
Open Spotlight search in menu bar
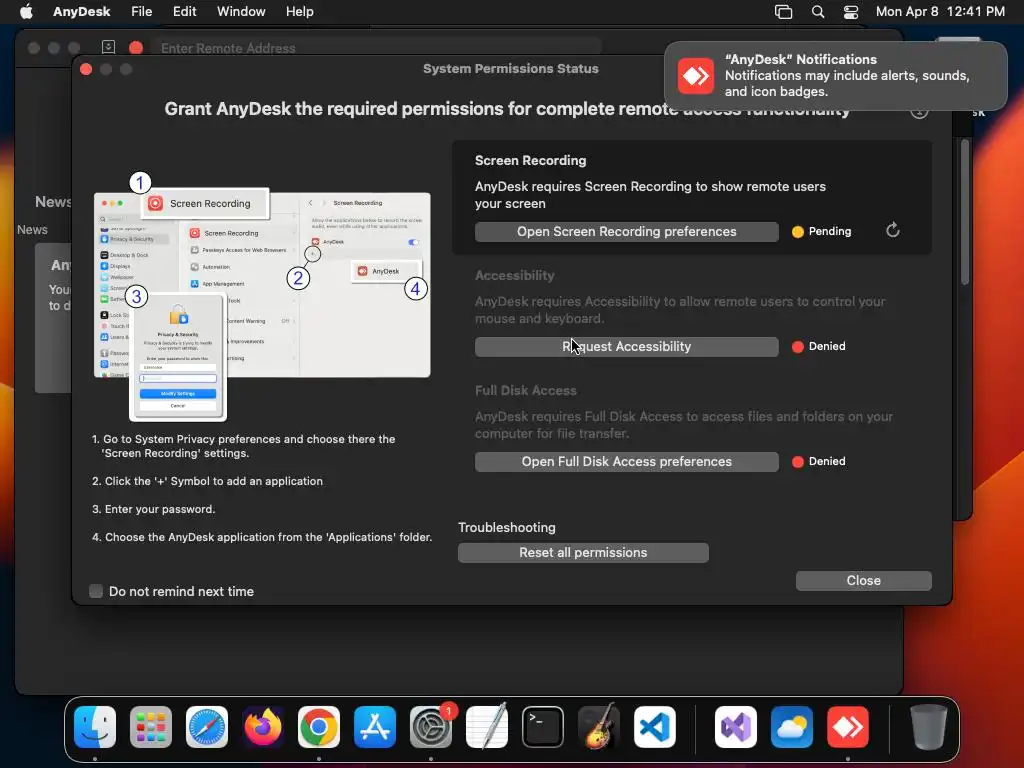(818, 12)
